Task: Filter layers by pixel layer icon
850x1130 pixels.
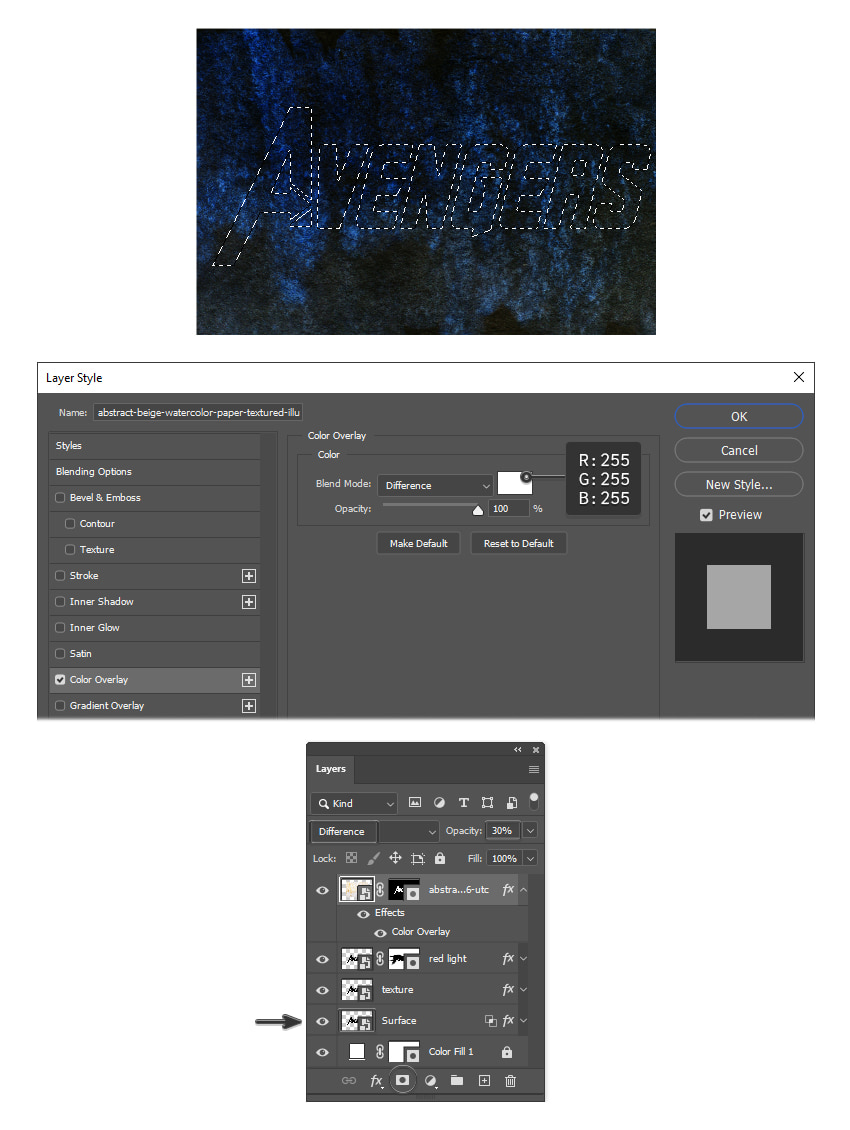Action: [415, 802]
